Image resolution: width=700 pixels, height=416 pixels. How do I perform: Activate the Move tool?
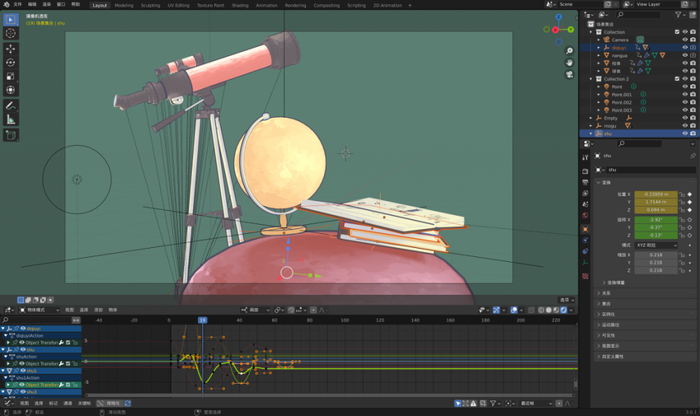click(11, 48)
